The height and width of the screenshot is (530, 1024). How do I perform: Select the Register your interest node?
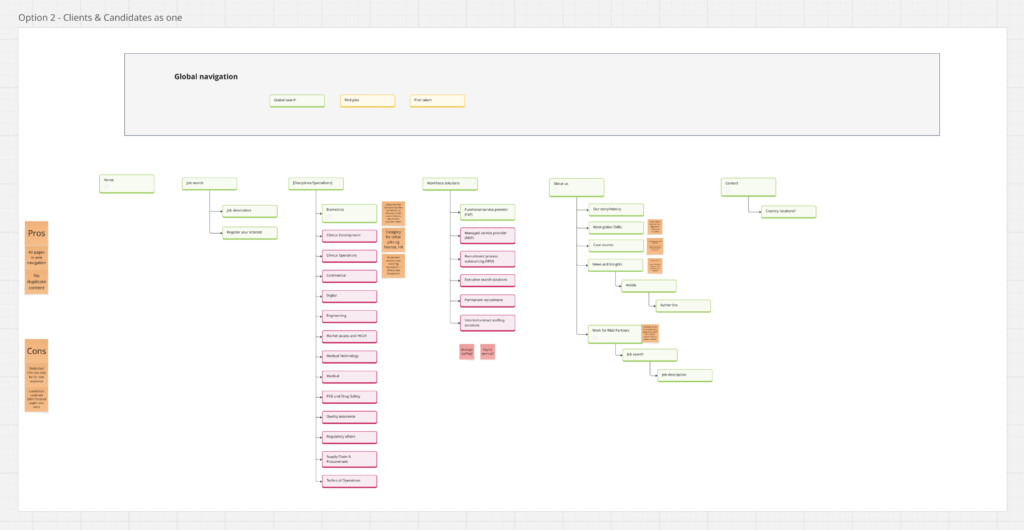pyautogui.click(x=250, y=233)
